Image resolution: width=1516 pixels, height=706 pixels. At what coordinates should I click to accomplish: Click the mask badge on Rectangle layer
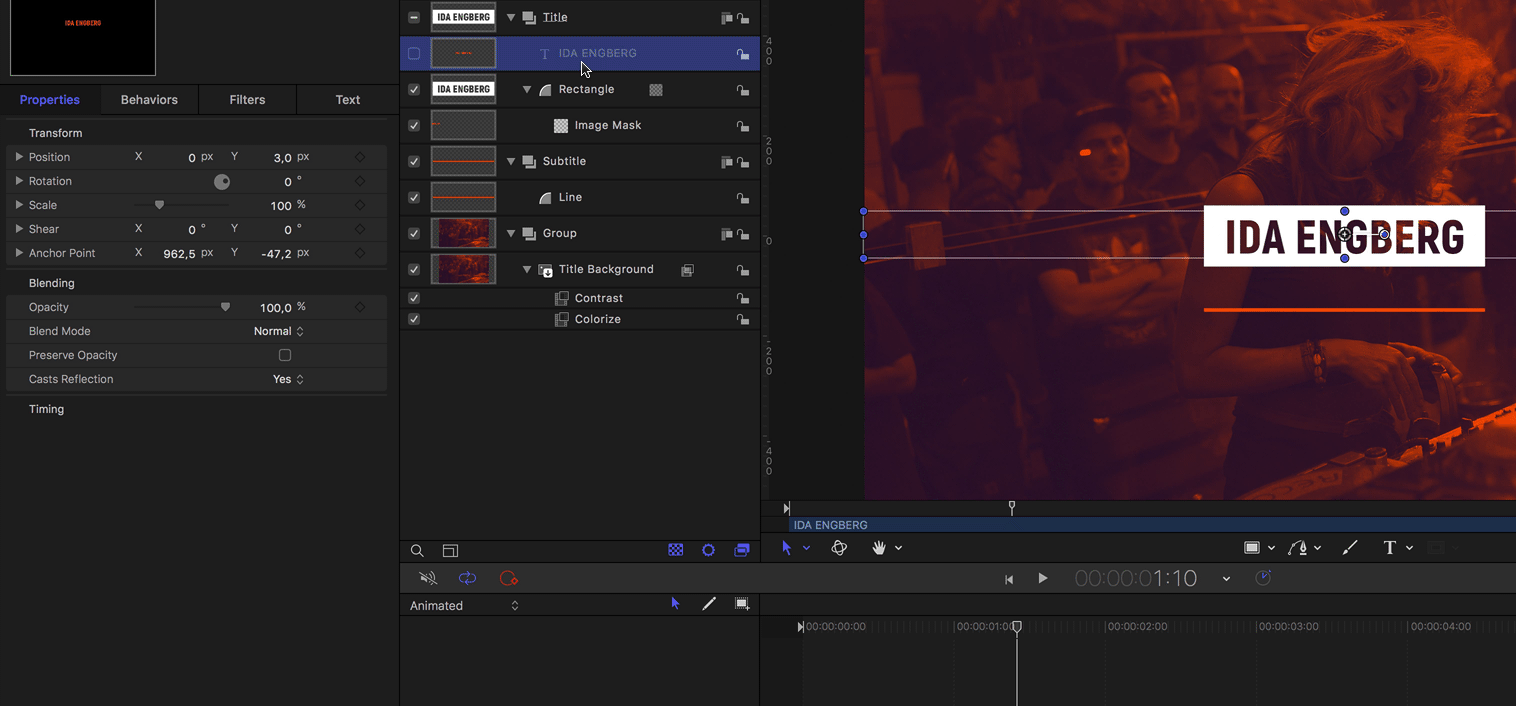pos(656,89)
